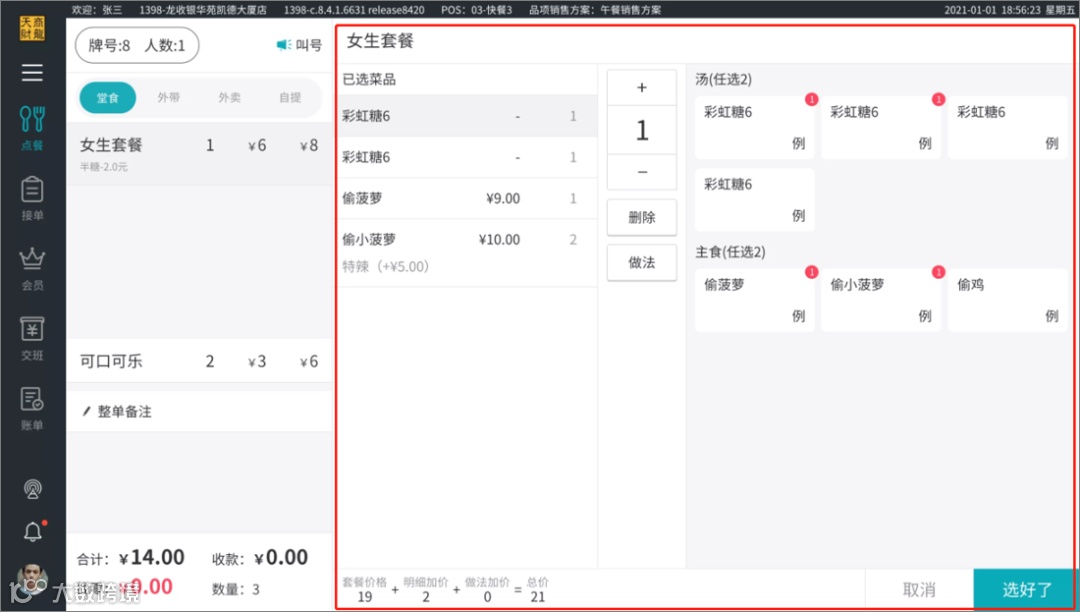
Task: Click the 已选菜品 list header
Action: pos(369,79)
